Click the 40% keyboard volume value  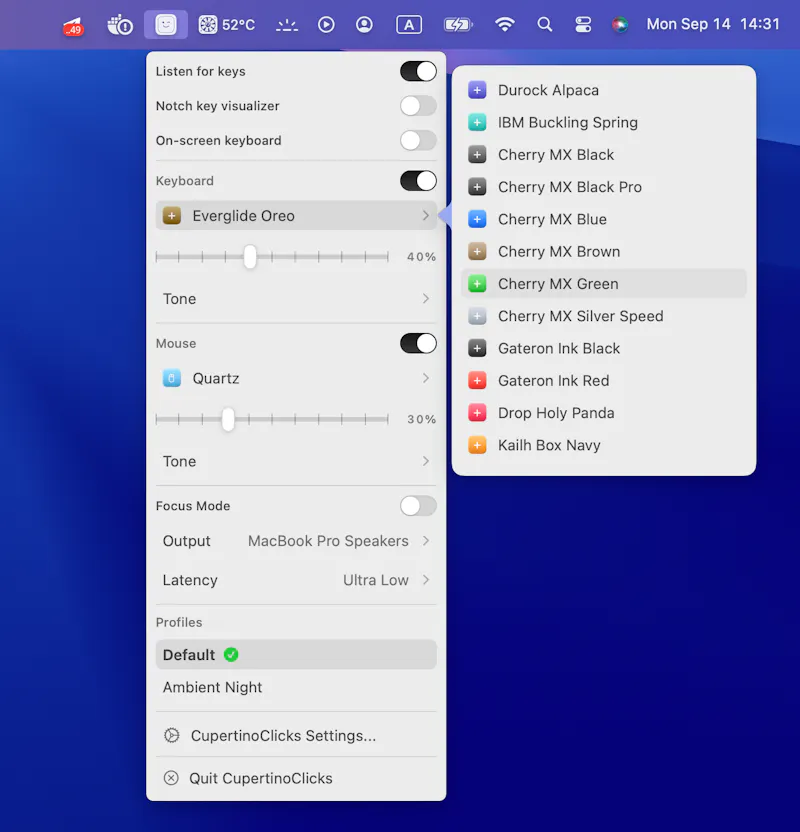click(x=421, y=257)
